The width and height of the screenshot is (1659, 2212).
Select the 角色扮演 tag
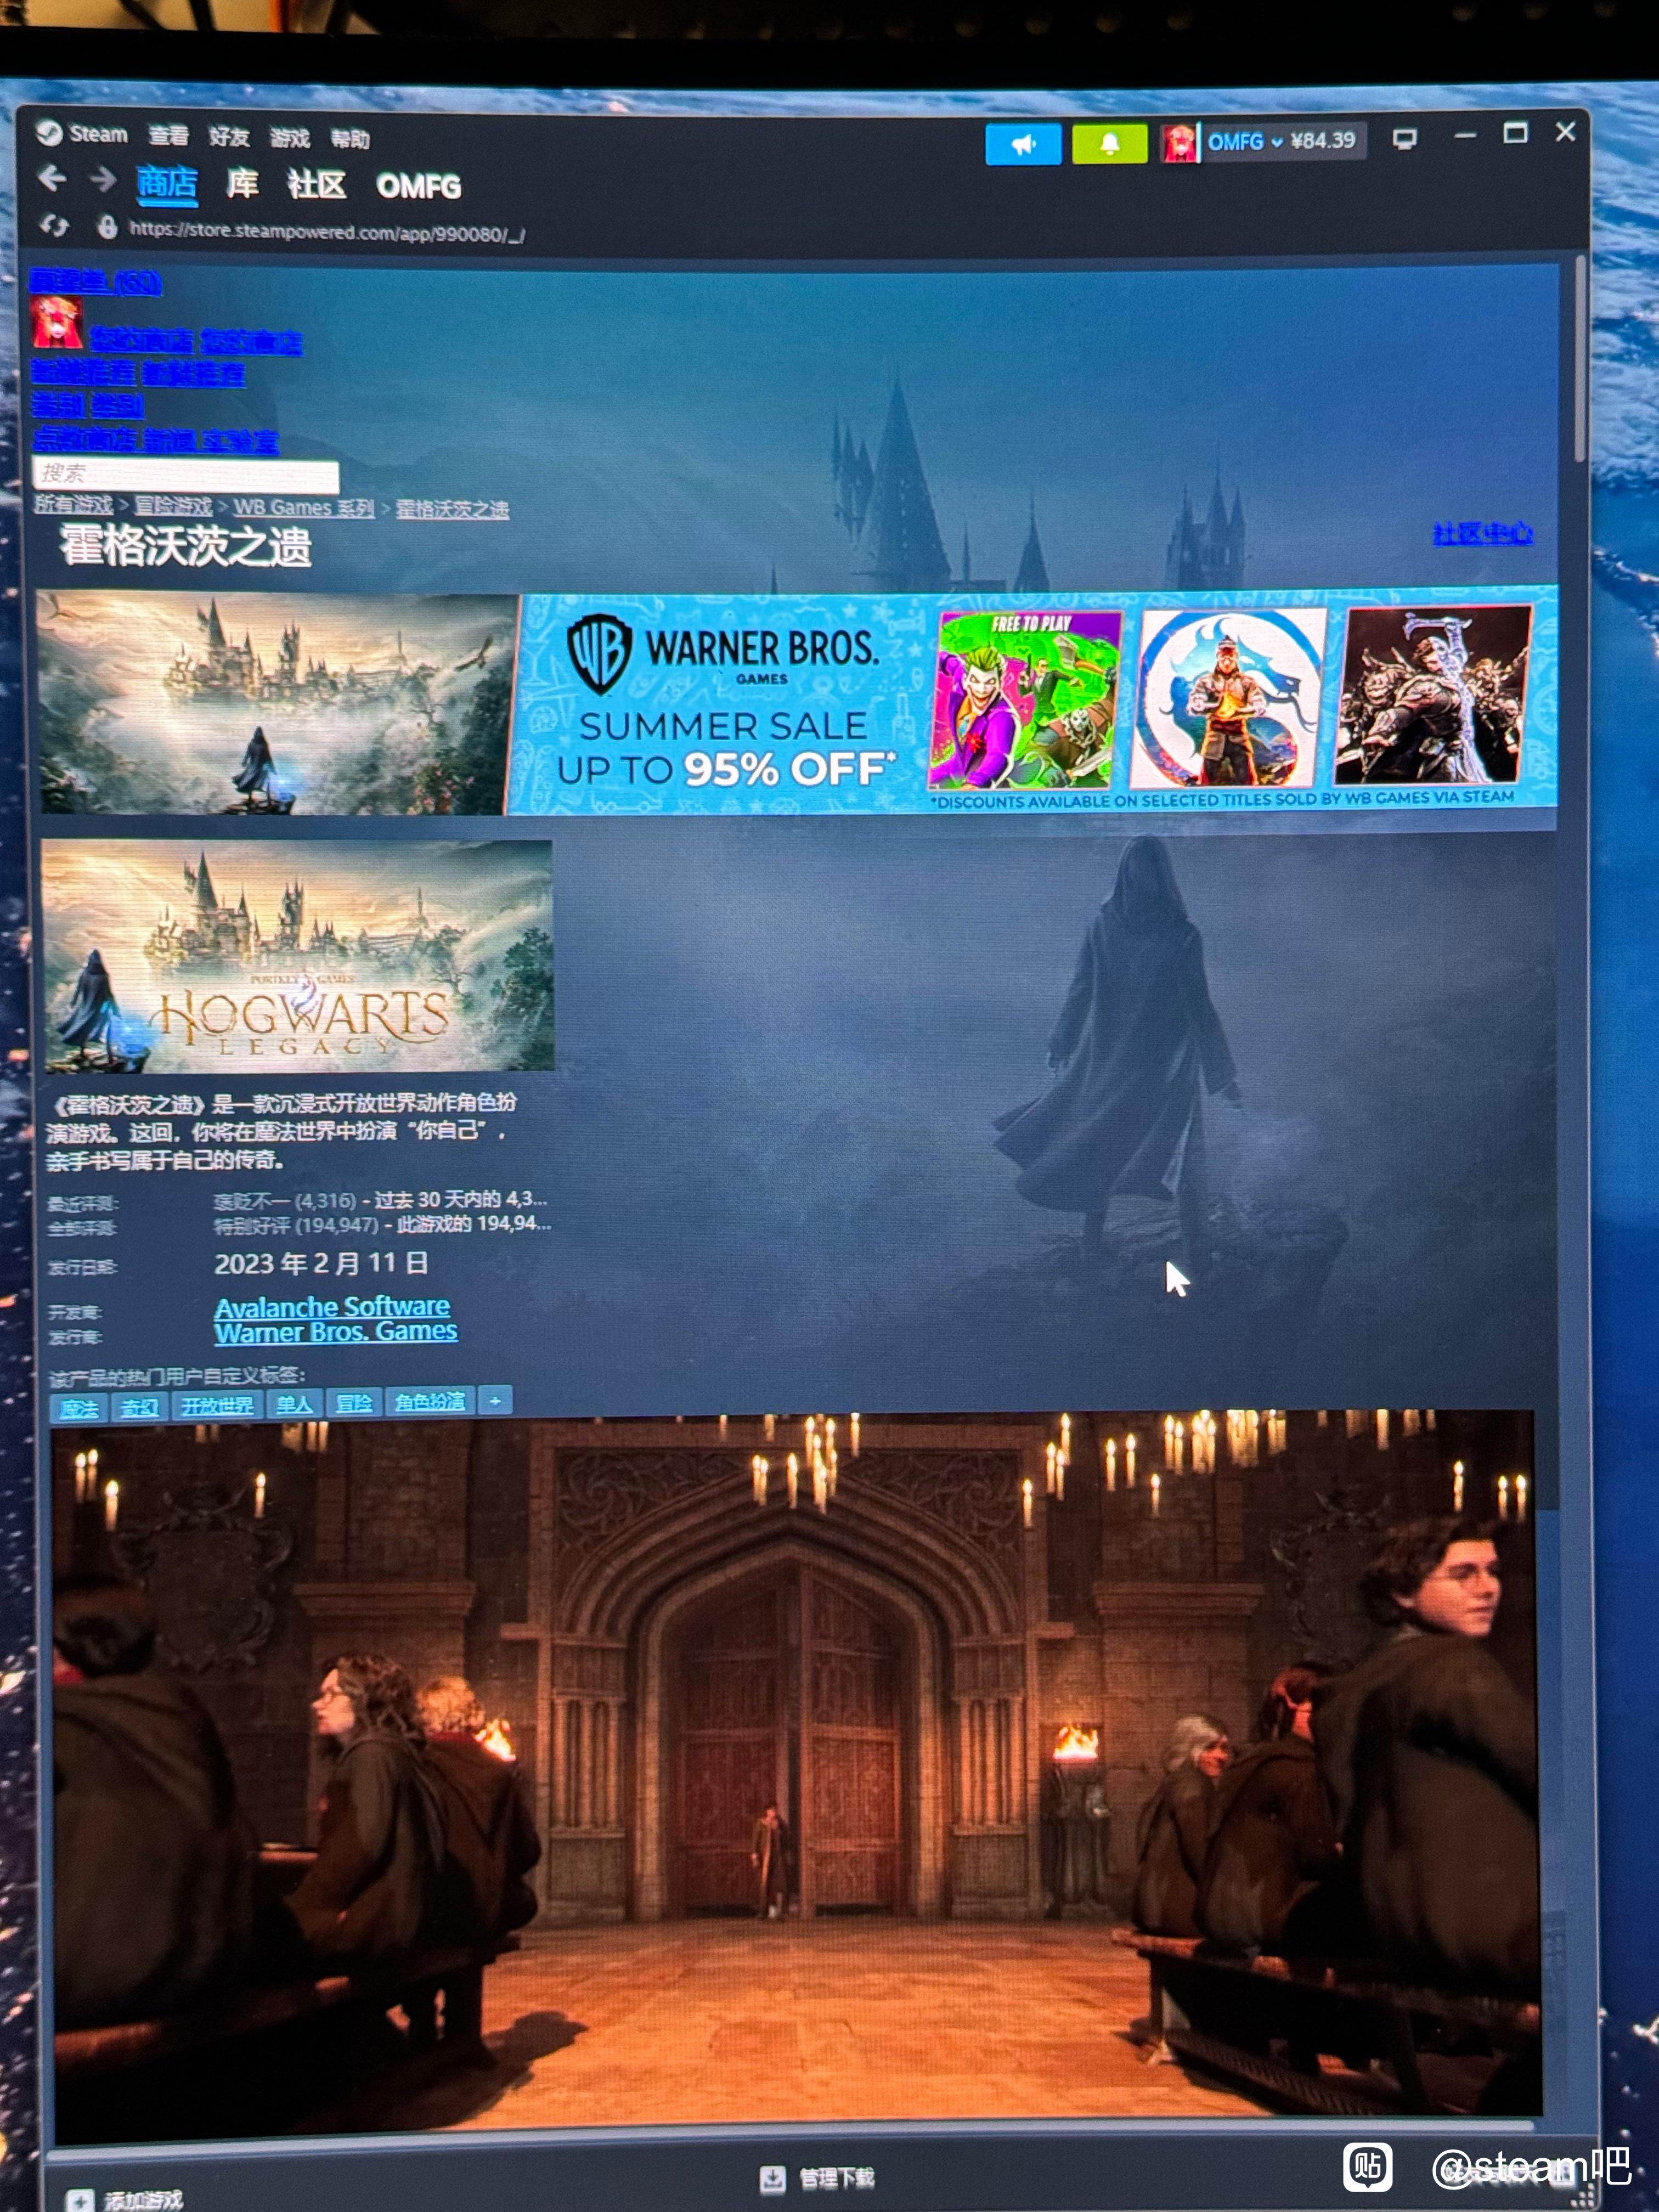coord(430,1401)
